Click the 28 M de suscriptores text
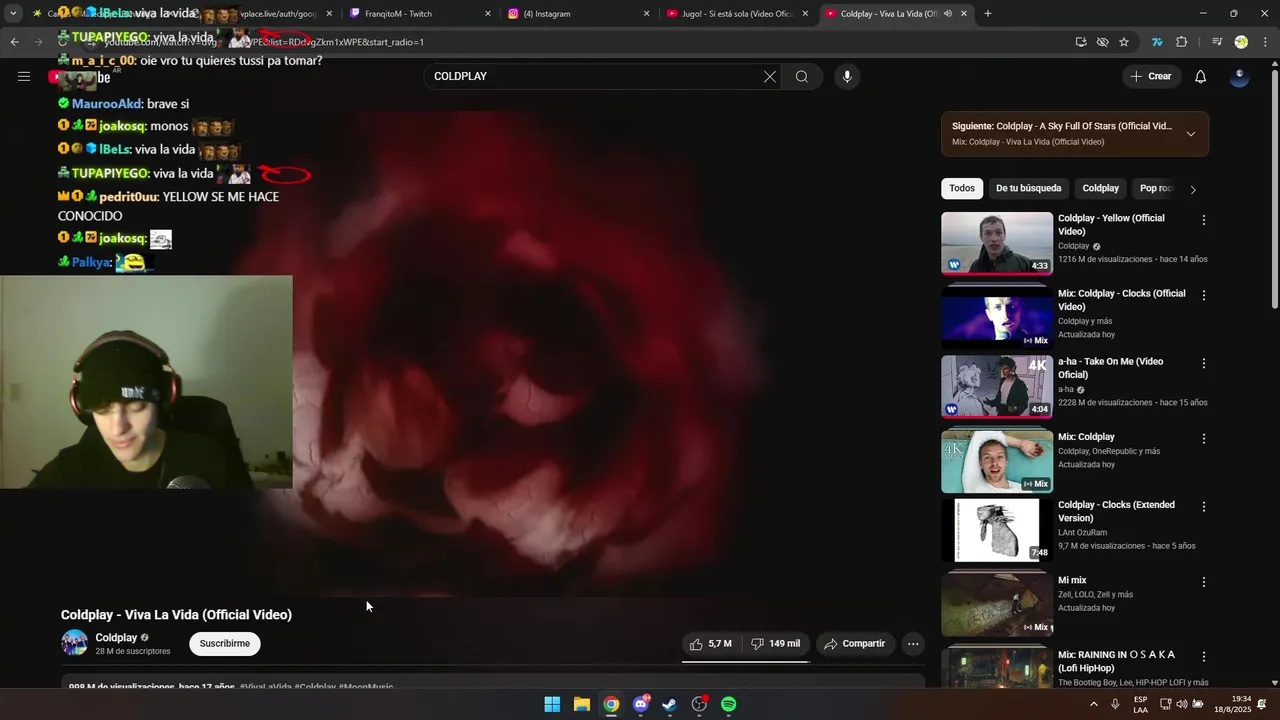 pos(133,652)
